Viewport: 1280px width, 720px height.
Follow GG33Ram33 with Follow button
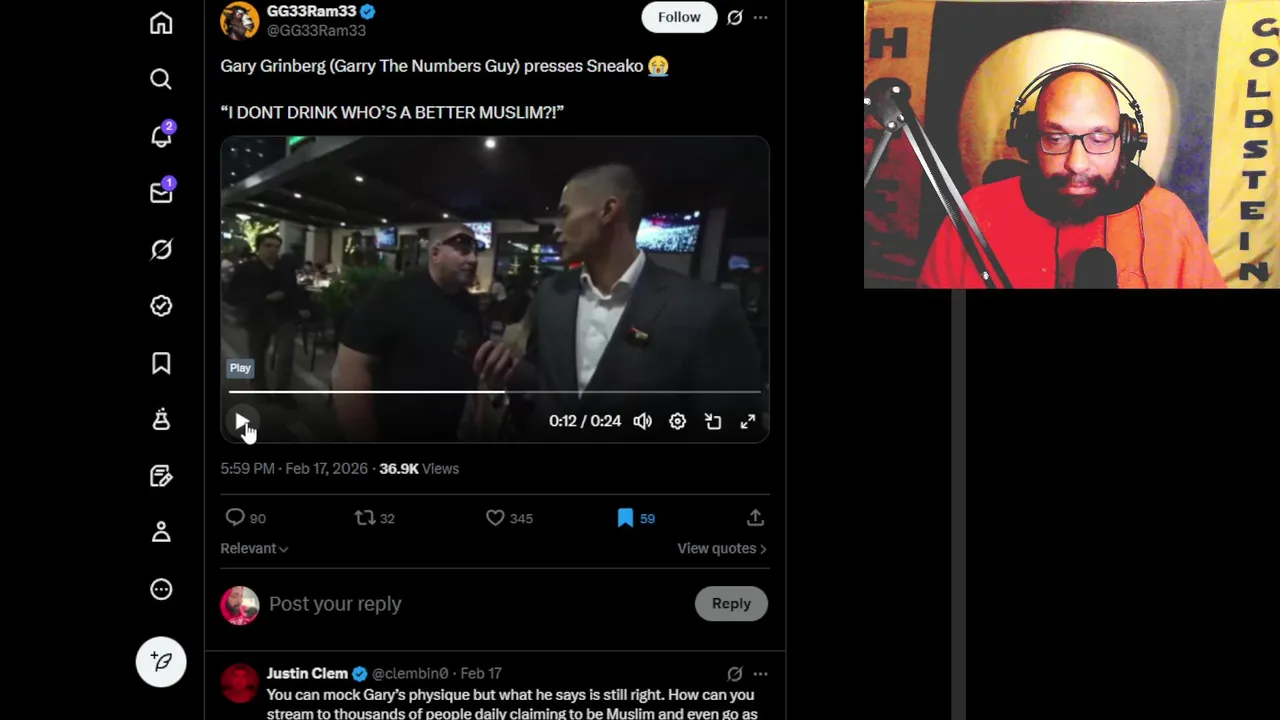(x=679, y=17)
